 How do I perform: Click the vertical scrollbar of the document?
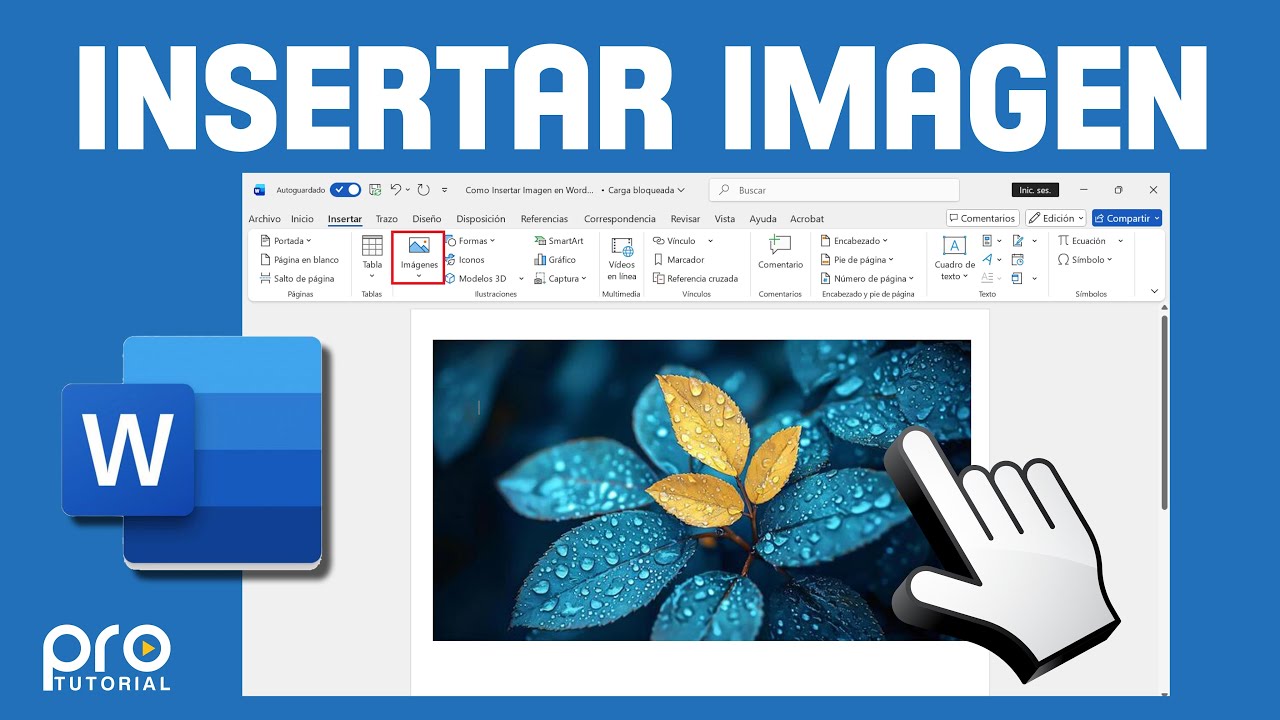pyautogui.click(x=1164, y=412)
